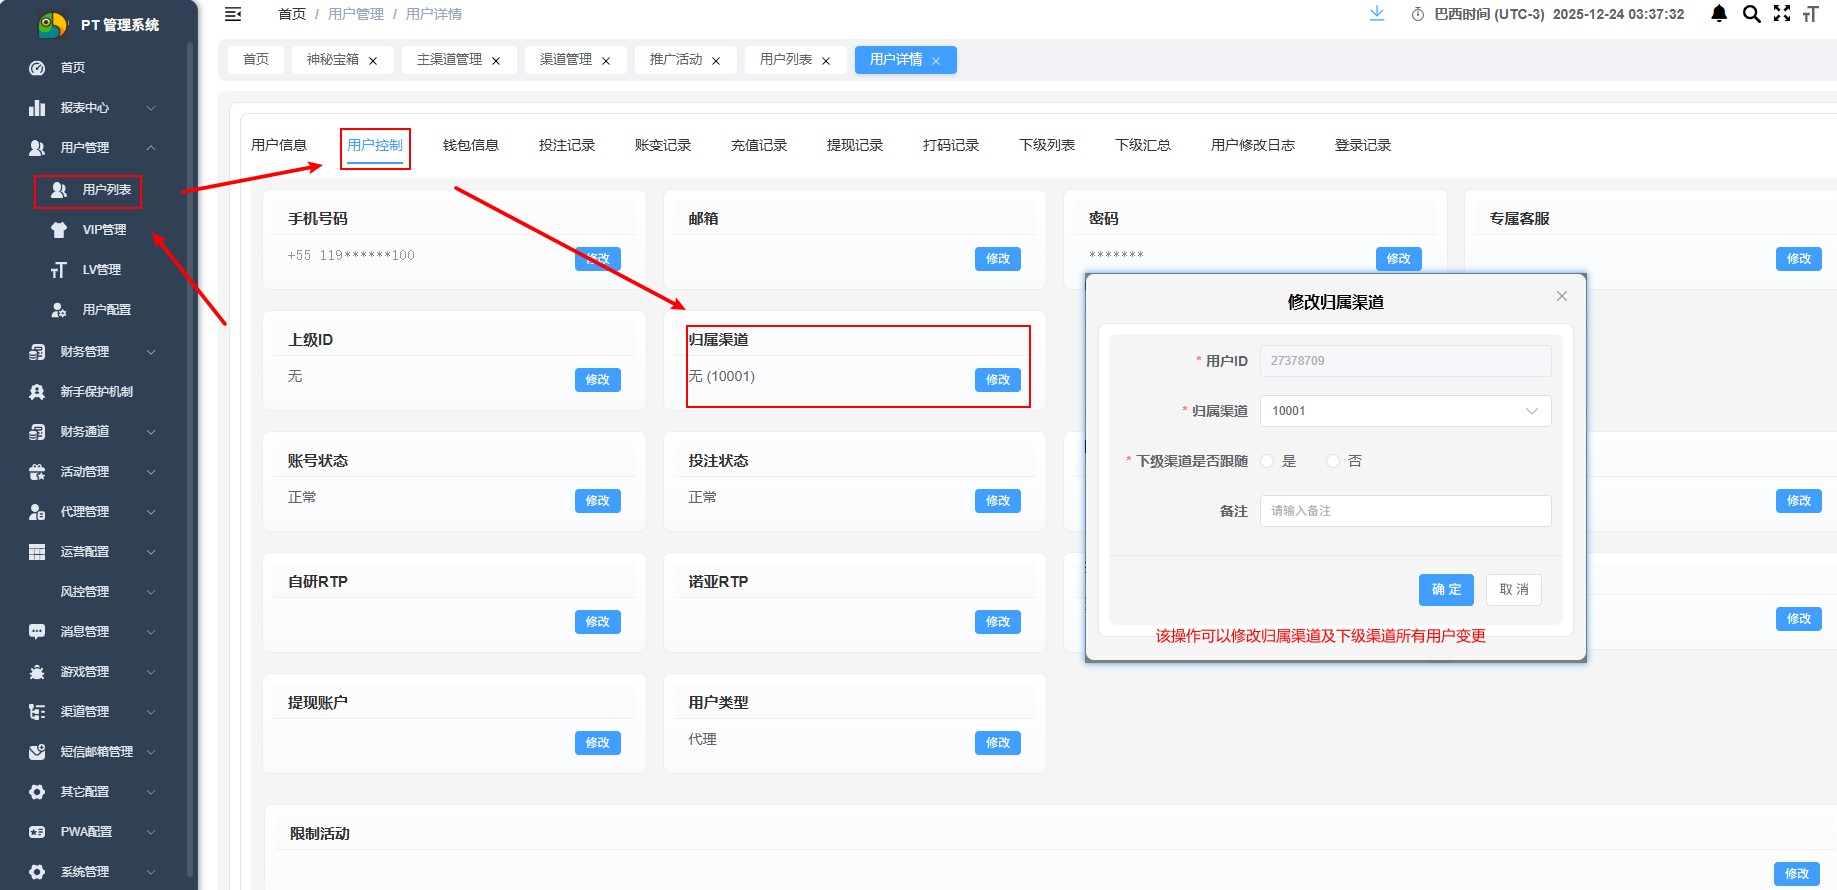This screenshot has width=1837, height=890.
Task: Click the download arrow icon
Action: click(1377, 13)
